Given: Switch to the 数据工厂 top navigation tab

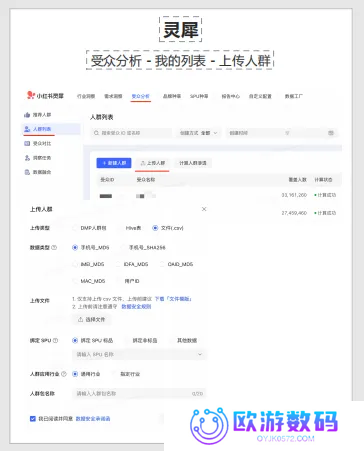Looking at the screenshot, I should [x=294, y=96].
